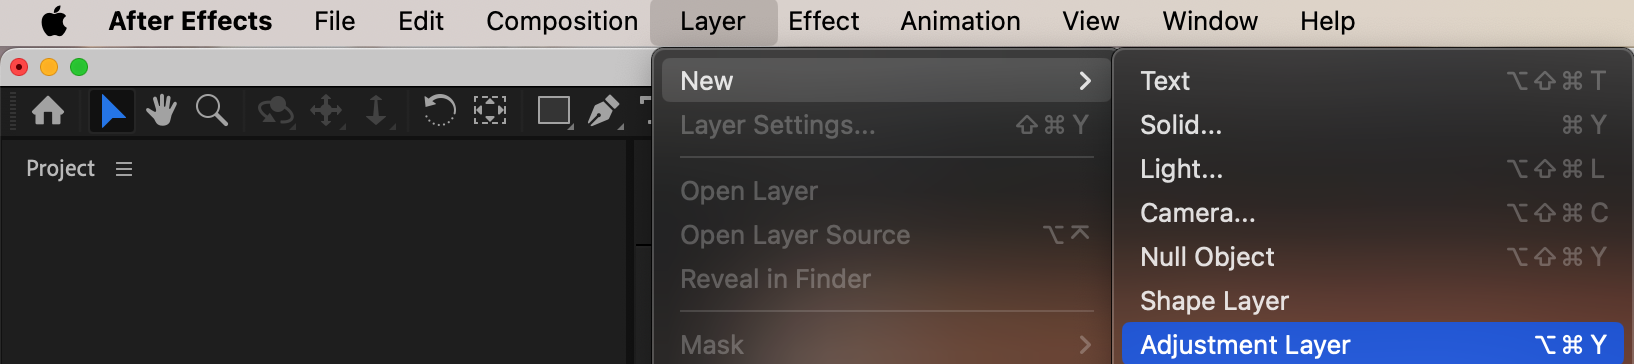
Task: Select the Pen tool
Action: (604, 110)
